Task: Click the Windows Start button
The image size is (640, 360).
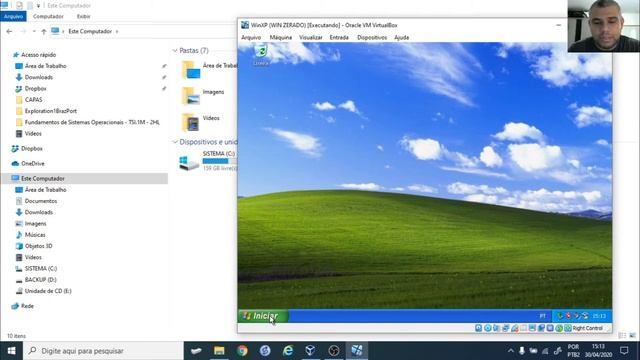Action: coord(11,351)
